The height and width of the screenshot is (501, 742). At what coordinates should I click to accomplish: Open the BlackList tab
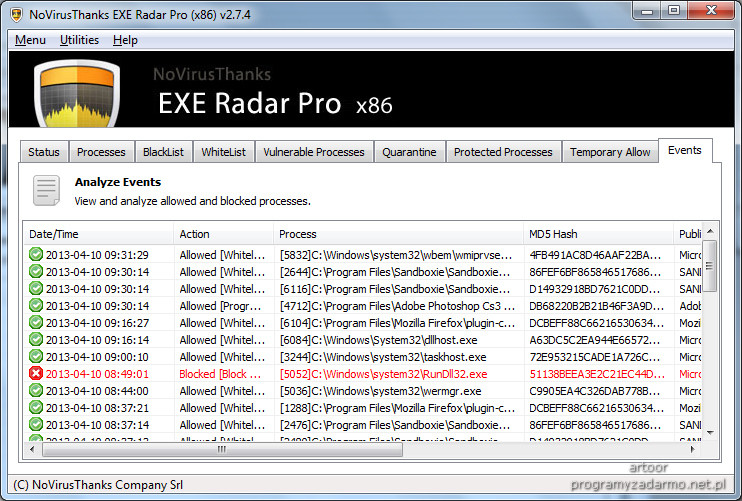pyautogui.click(x=163, y=152)
